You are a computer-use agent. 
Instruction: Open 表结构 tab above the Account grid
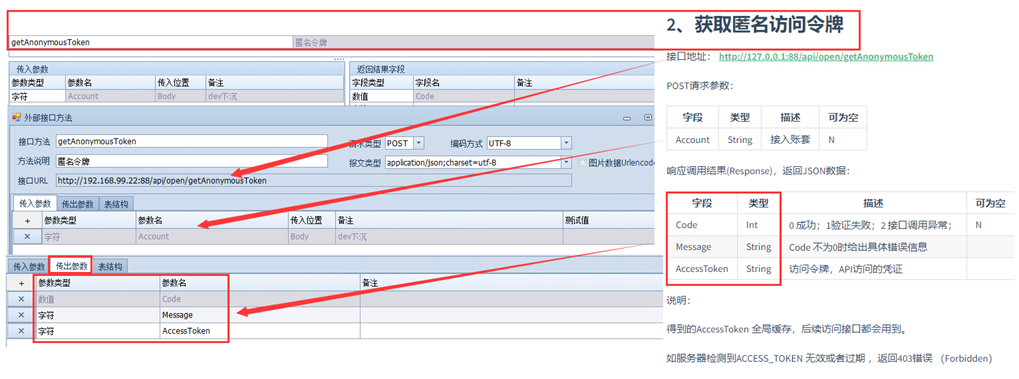118,203
